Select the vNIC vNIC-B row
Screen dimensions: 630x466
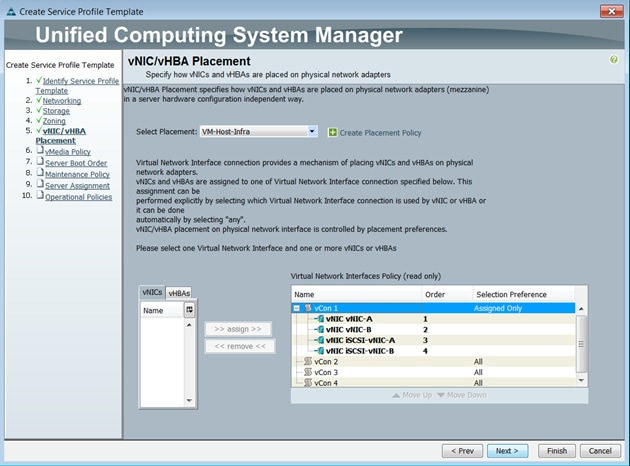[x=433, y=329]
